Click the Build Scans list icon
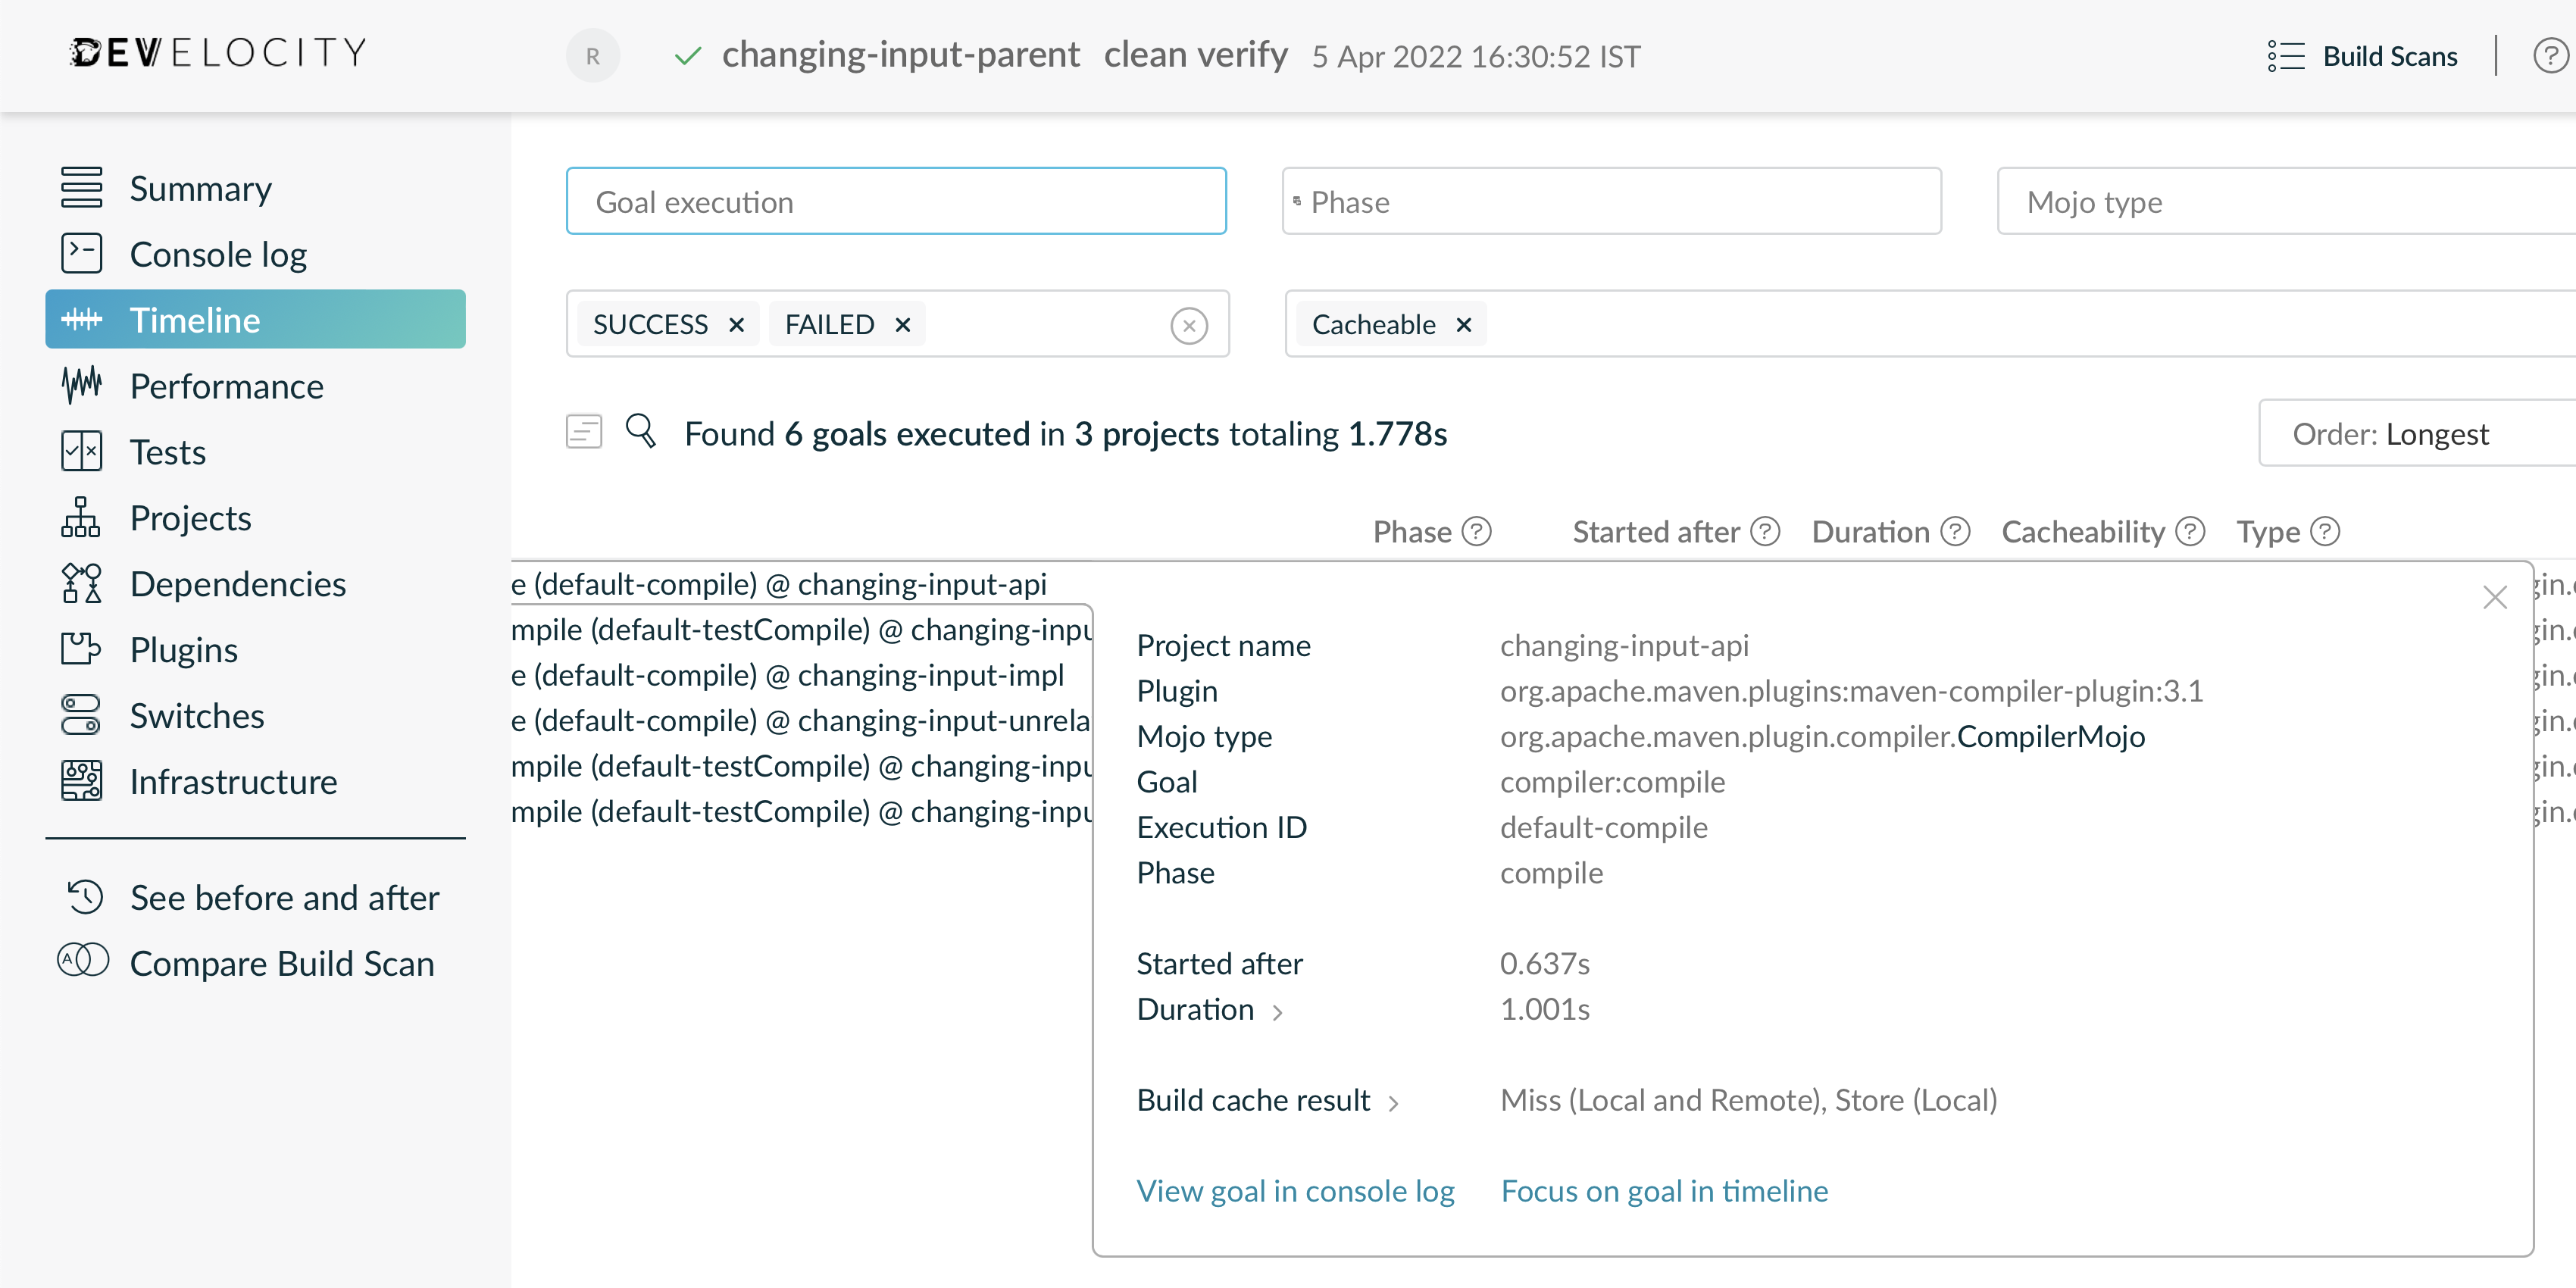 click(2286, 56)
